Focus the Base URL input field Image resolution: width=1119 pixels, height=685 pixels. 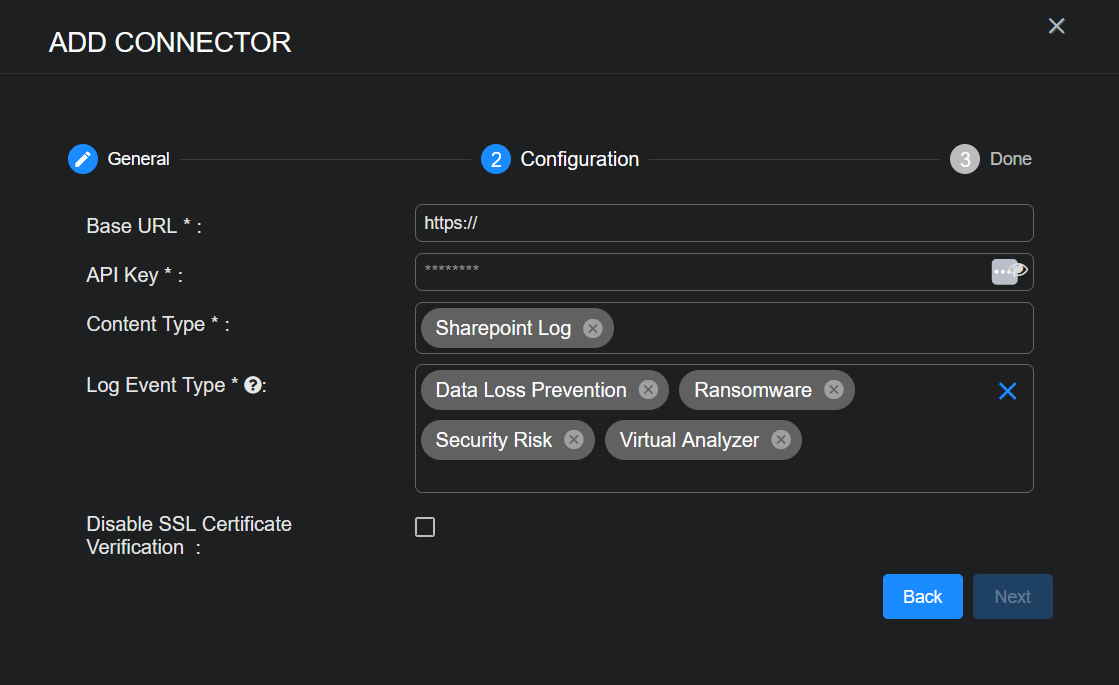[x=723, y=223]
